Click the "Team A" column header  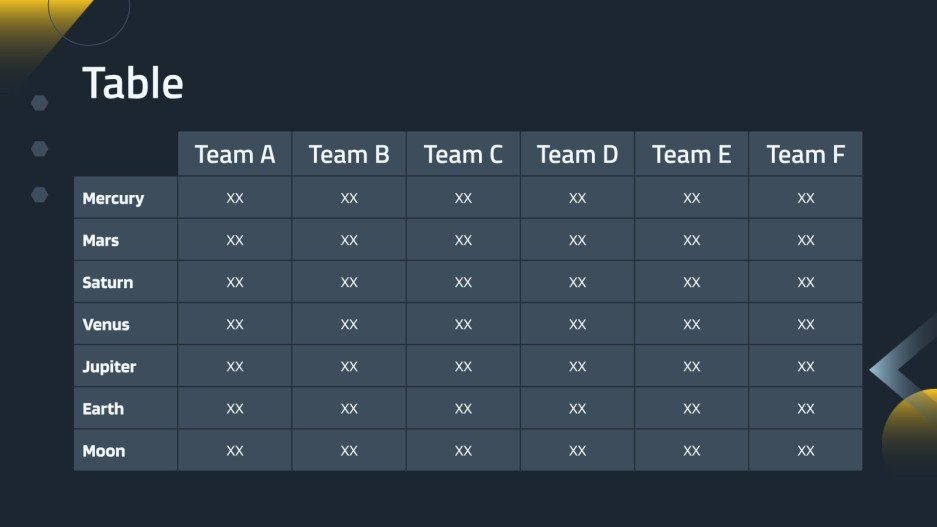click(x=235, y=154)
